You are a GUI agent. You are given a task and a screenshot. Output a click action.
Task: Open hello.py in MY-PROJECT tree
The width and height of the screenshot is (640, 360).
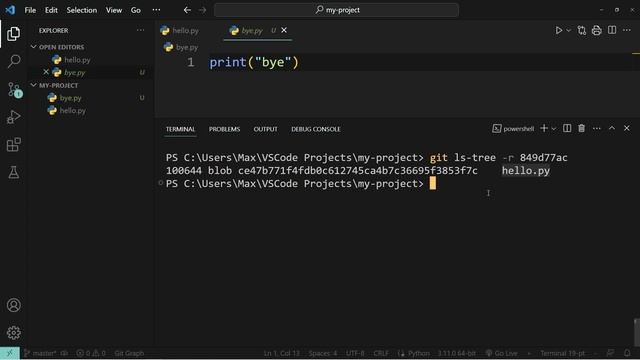click(x=72, y=111)
